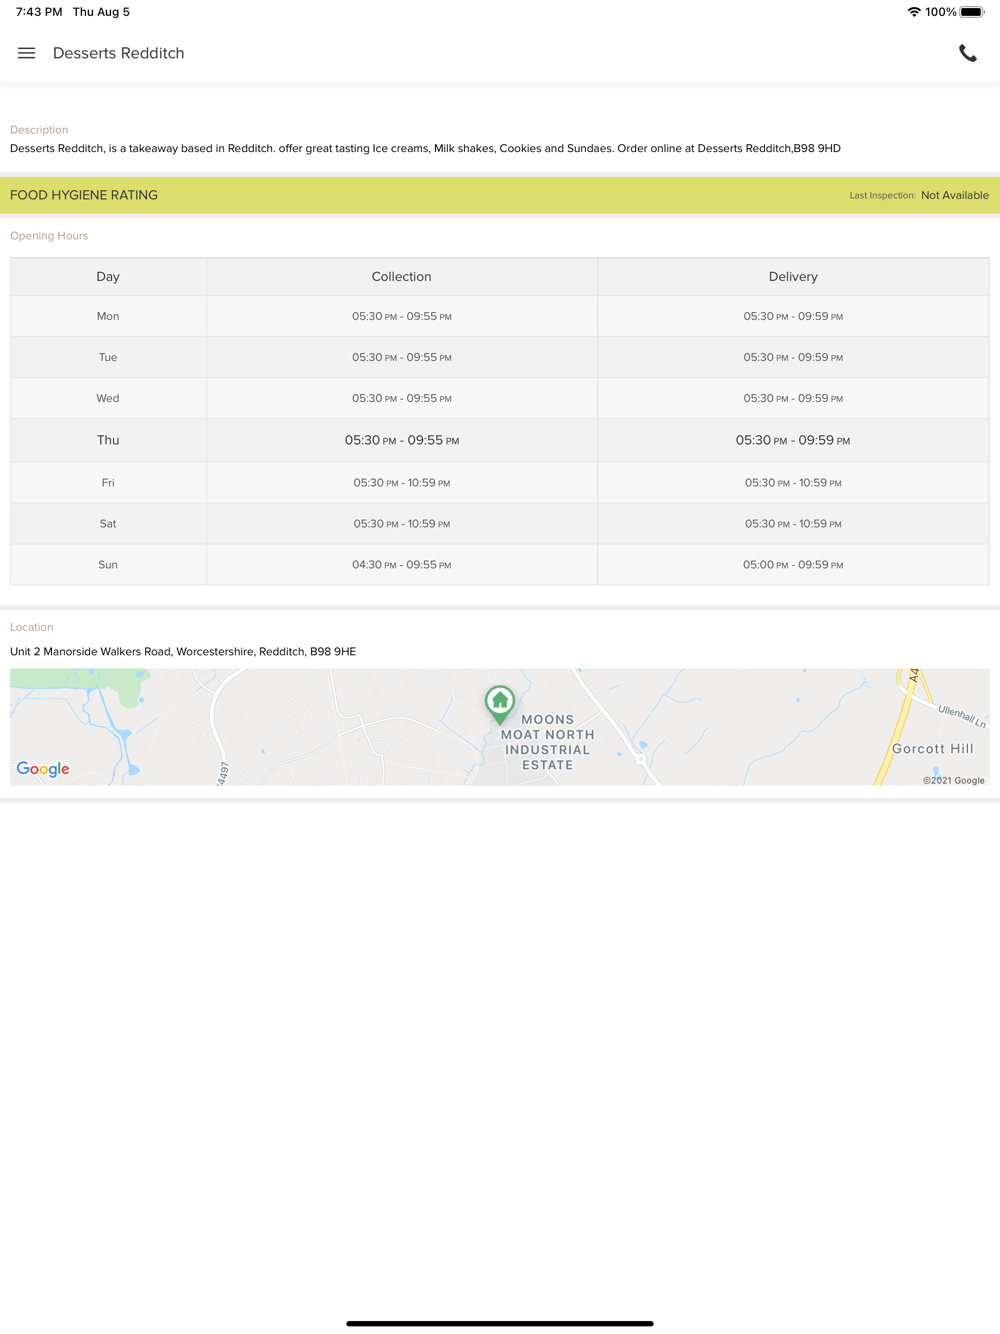Click Thursday delivery hours 05:30 - 09:59
Viewport: 1000px width, 1334px height.
tap(793, 440)
